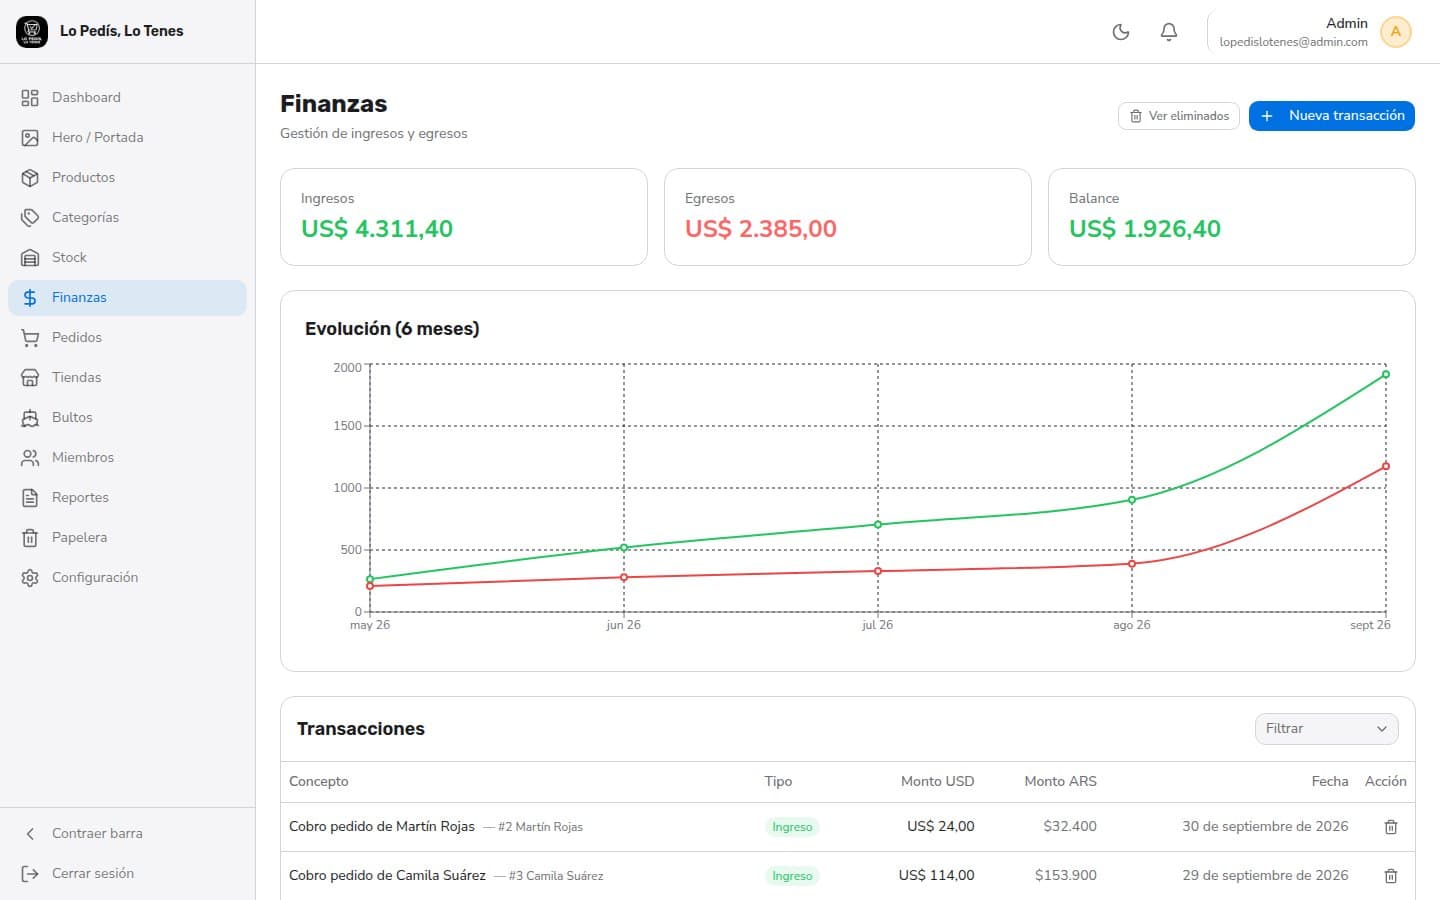Select the Egresos total US$ 2.385,00
The width and height of the screenshot is (1440, 900).
(761, 229)
